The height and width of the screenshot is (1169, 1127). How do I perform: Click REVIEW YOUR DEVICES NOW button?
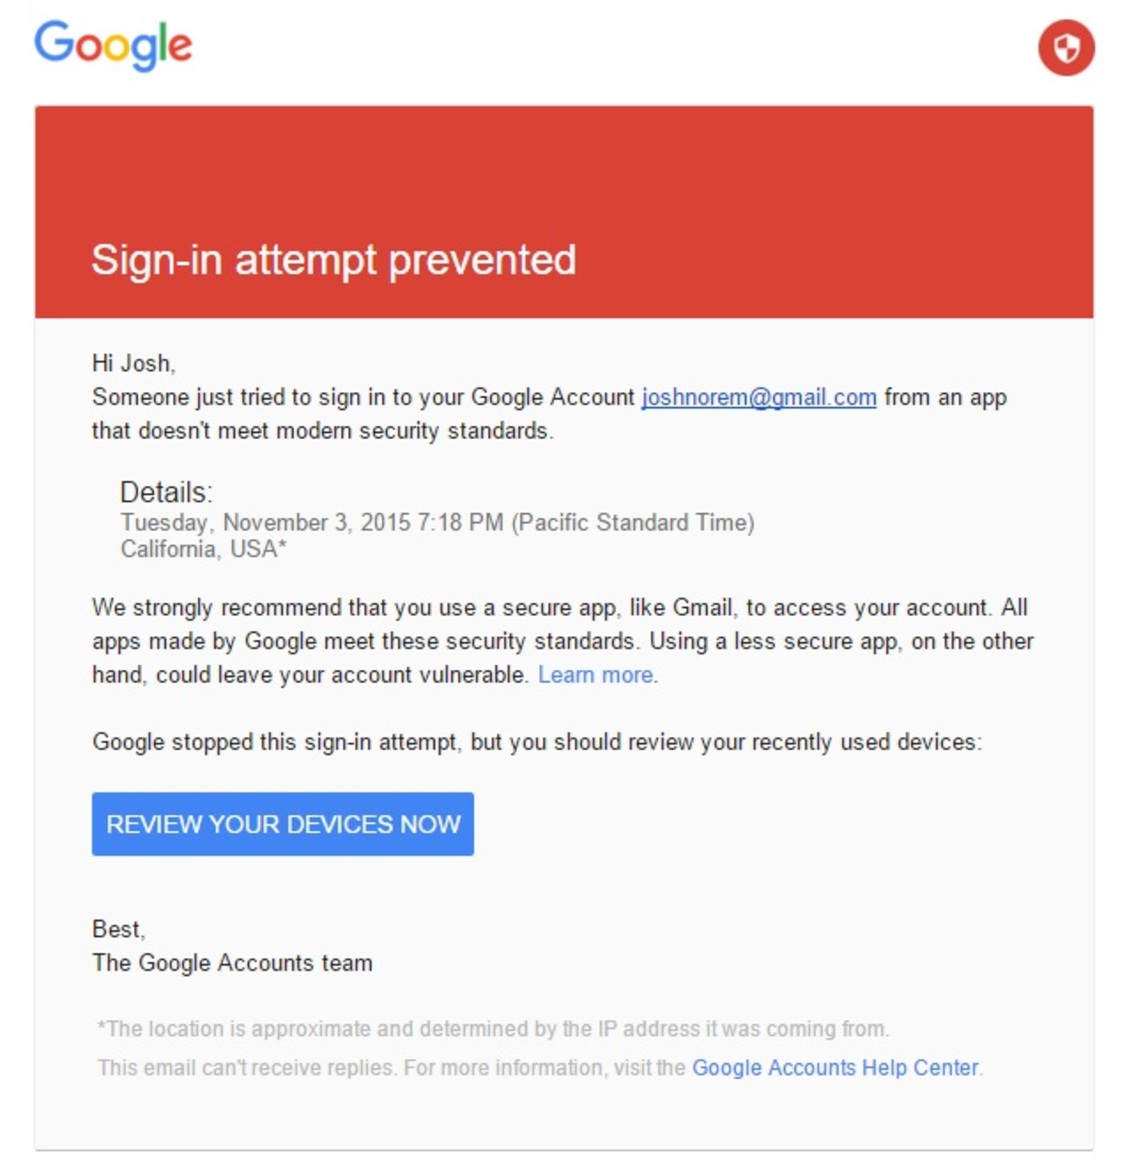click(x=282, y=824)
